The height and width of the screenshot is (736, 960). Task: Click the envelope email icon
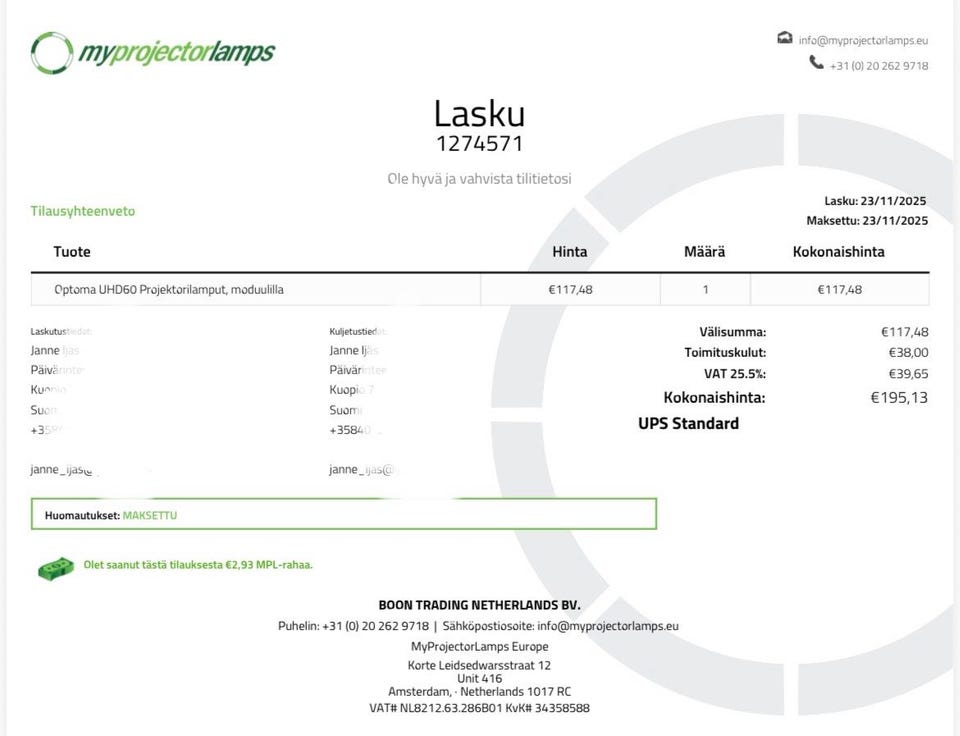click(x=784, y=38)
